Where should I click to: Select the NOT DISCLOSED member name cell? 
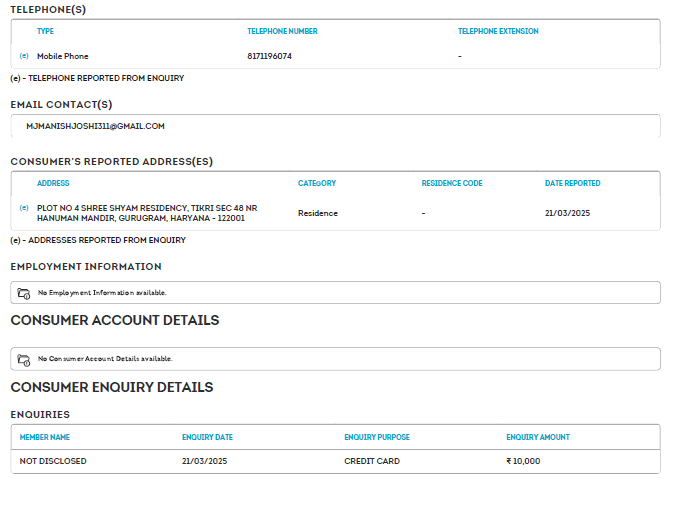coord(53,461)
